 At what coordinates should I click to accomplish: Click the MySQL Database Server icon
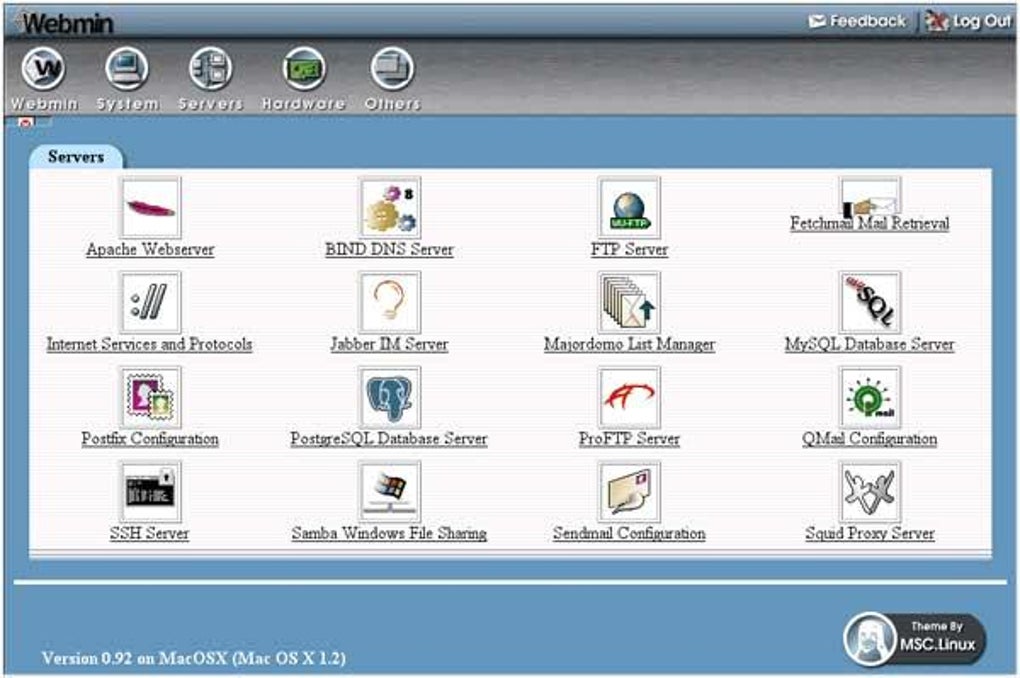click(x=870, y=303)
